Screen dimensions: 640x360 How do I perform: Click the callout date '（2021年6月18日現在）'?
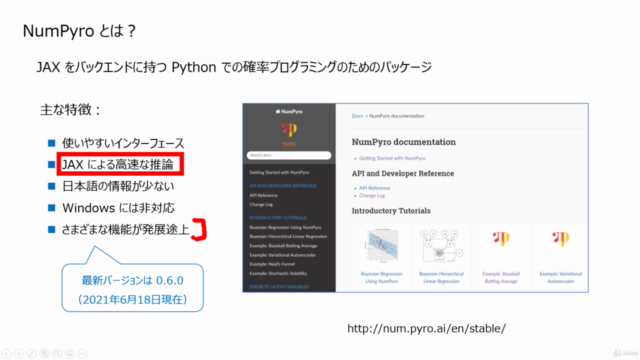132,300
